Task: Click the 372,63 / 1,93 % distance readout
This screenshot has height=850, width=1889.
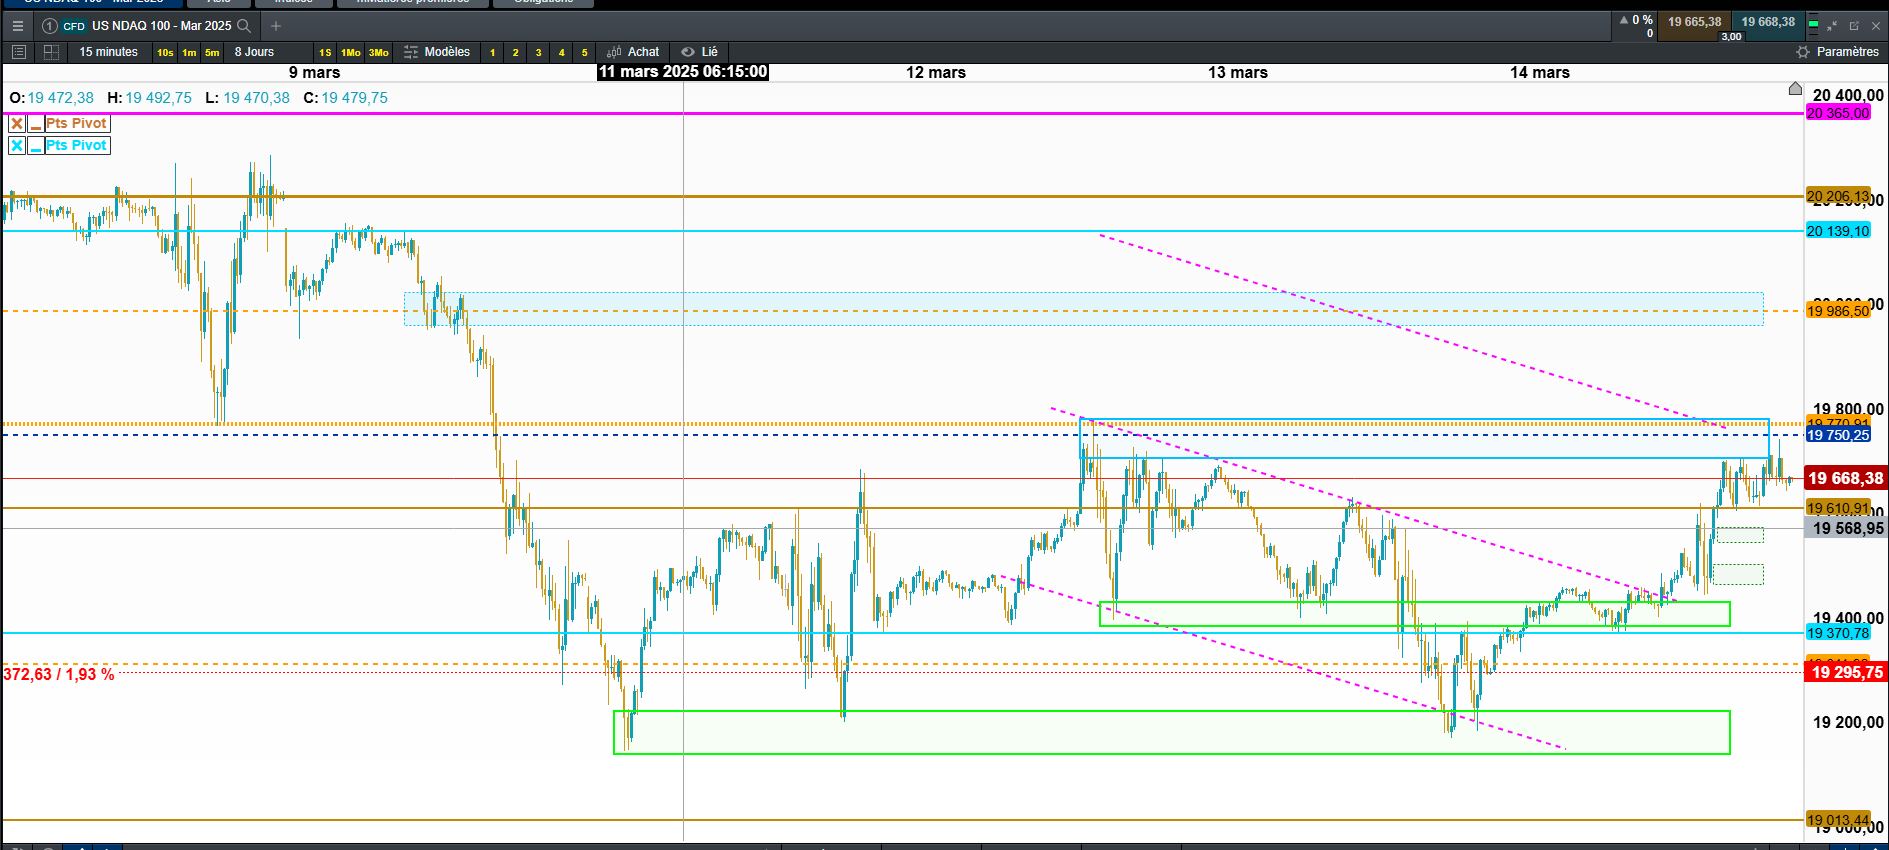Action: coord(59,675)
